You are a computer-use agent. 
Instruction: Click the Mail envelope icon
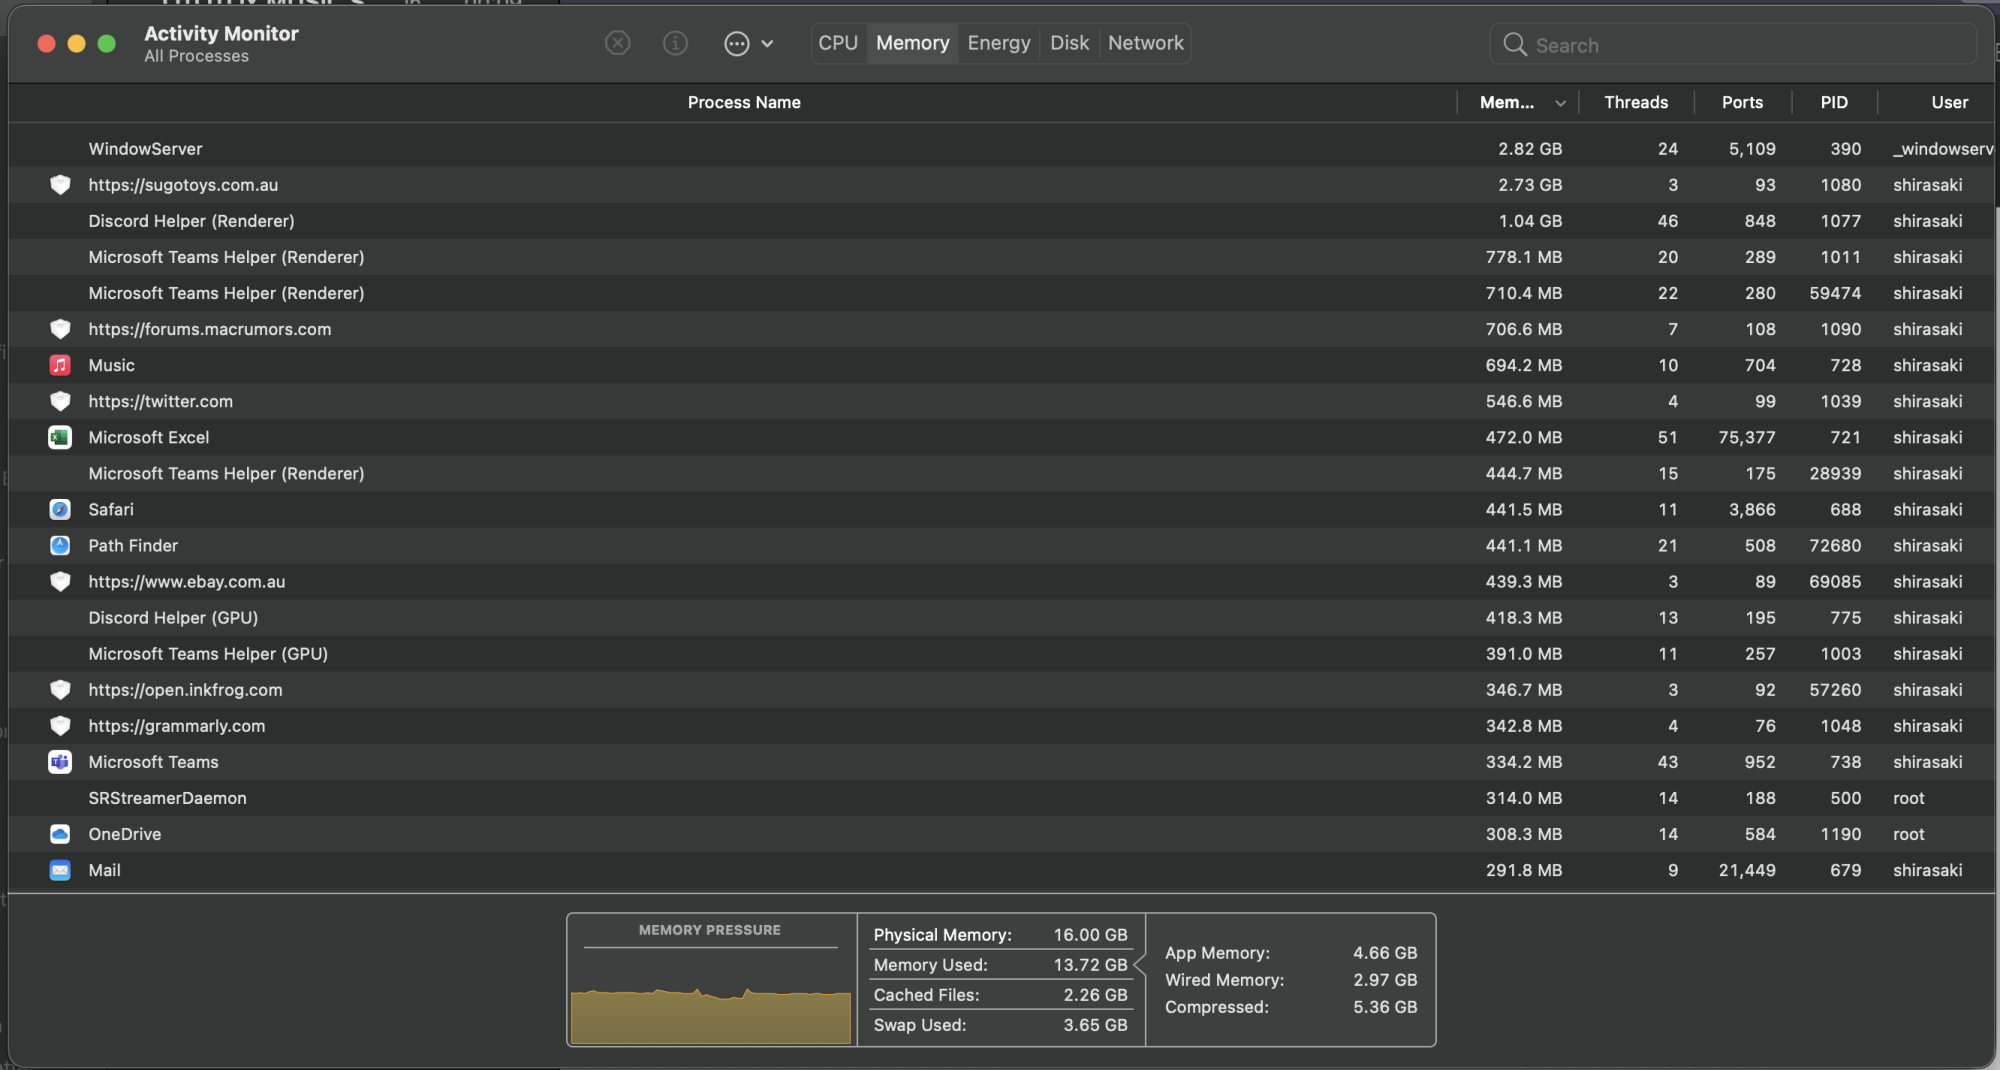(60, 870)
